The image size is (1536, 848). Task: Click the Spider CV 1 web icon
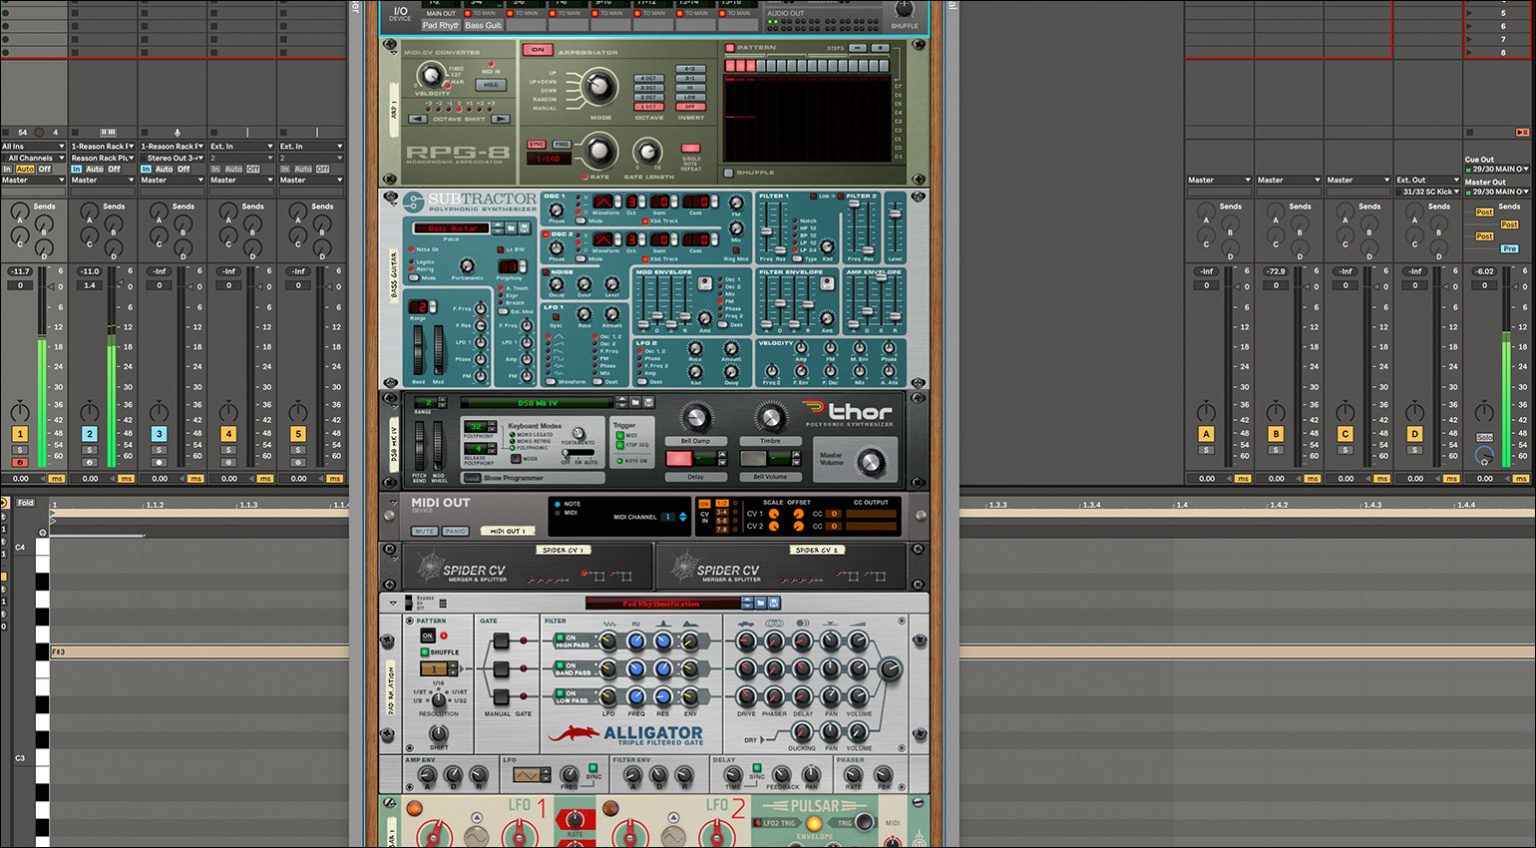(427, 566)
